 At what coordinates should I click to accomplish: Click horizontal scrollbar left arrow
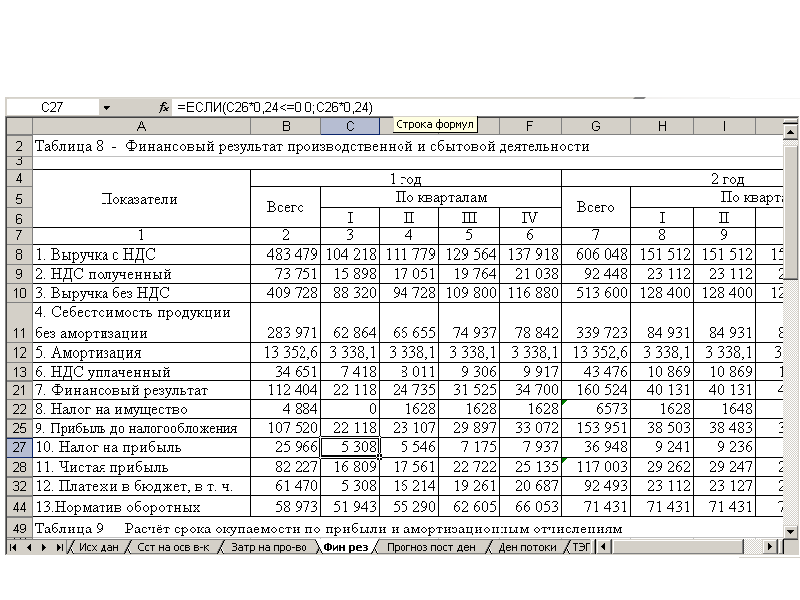[604, 547]
